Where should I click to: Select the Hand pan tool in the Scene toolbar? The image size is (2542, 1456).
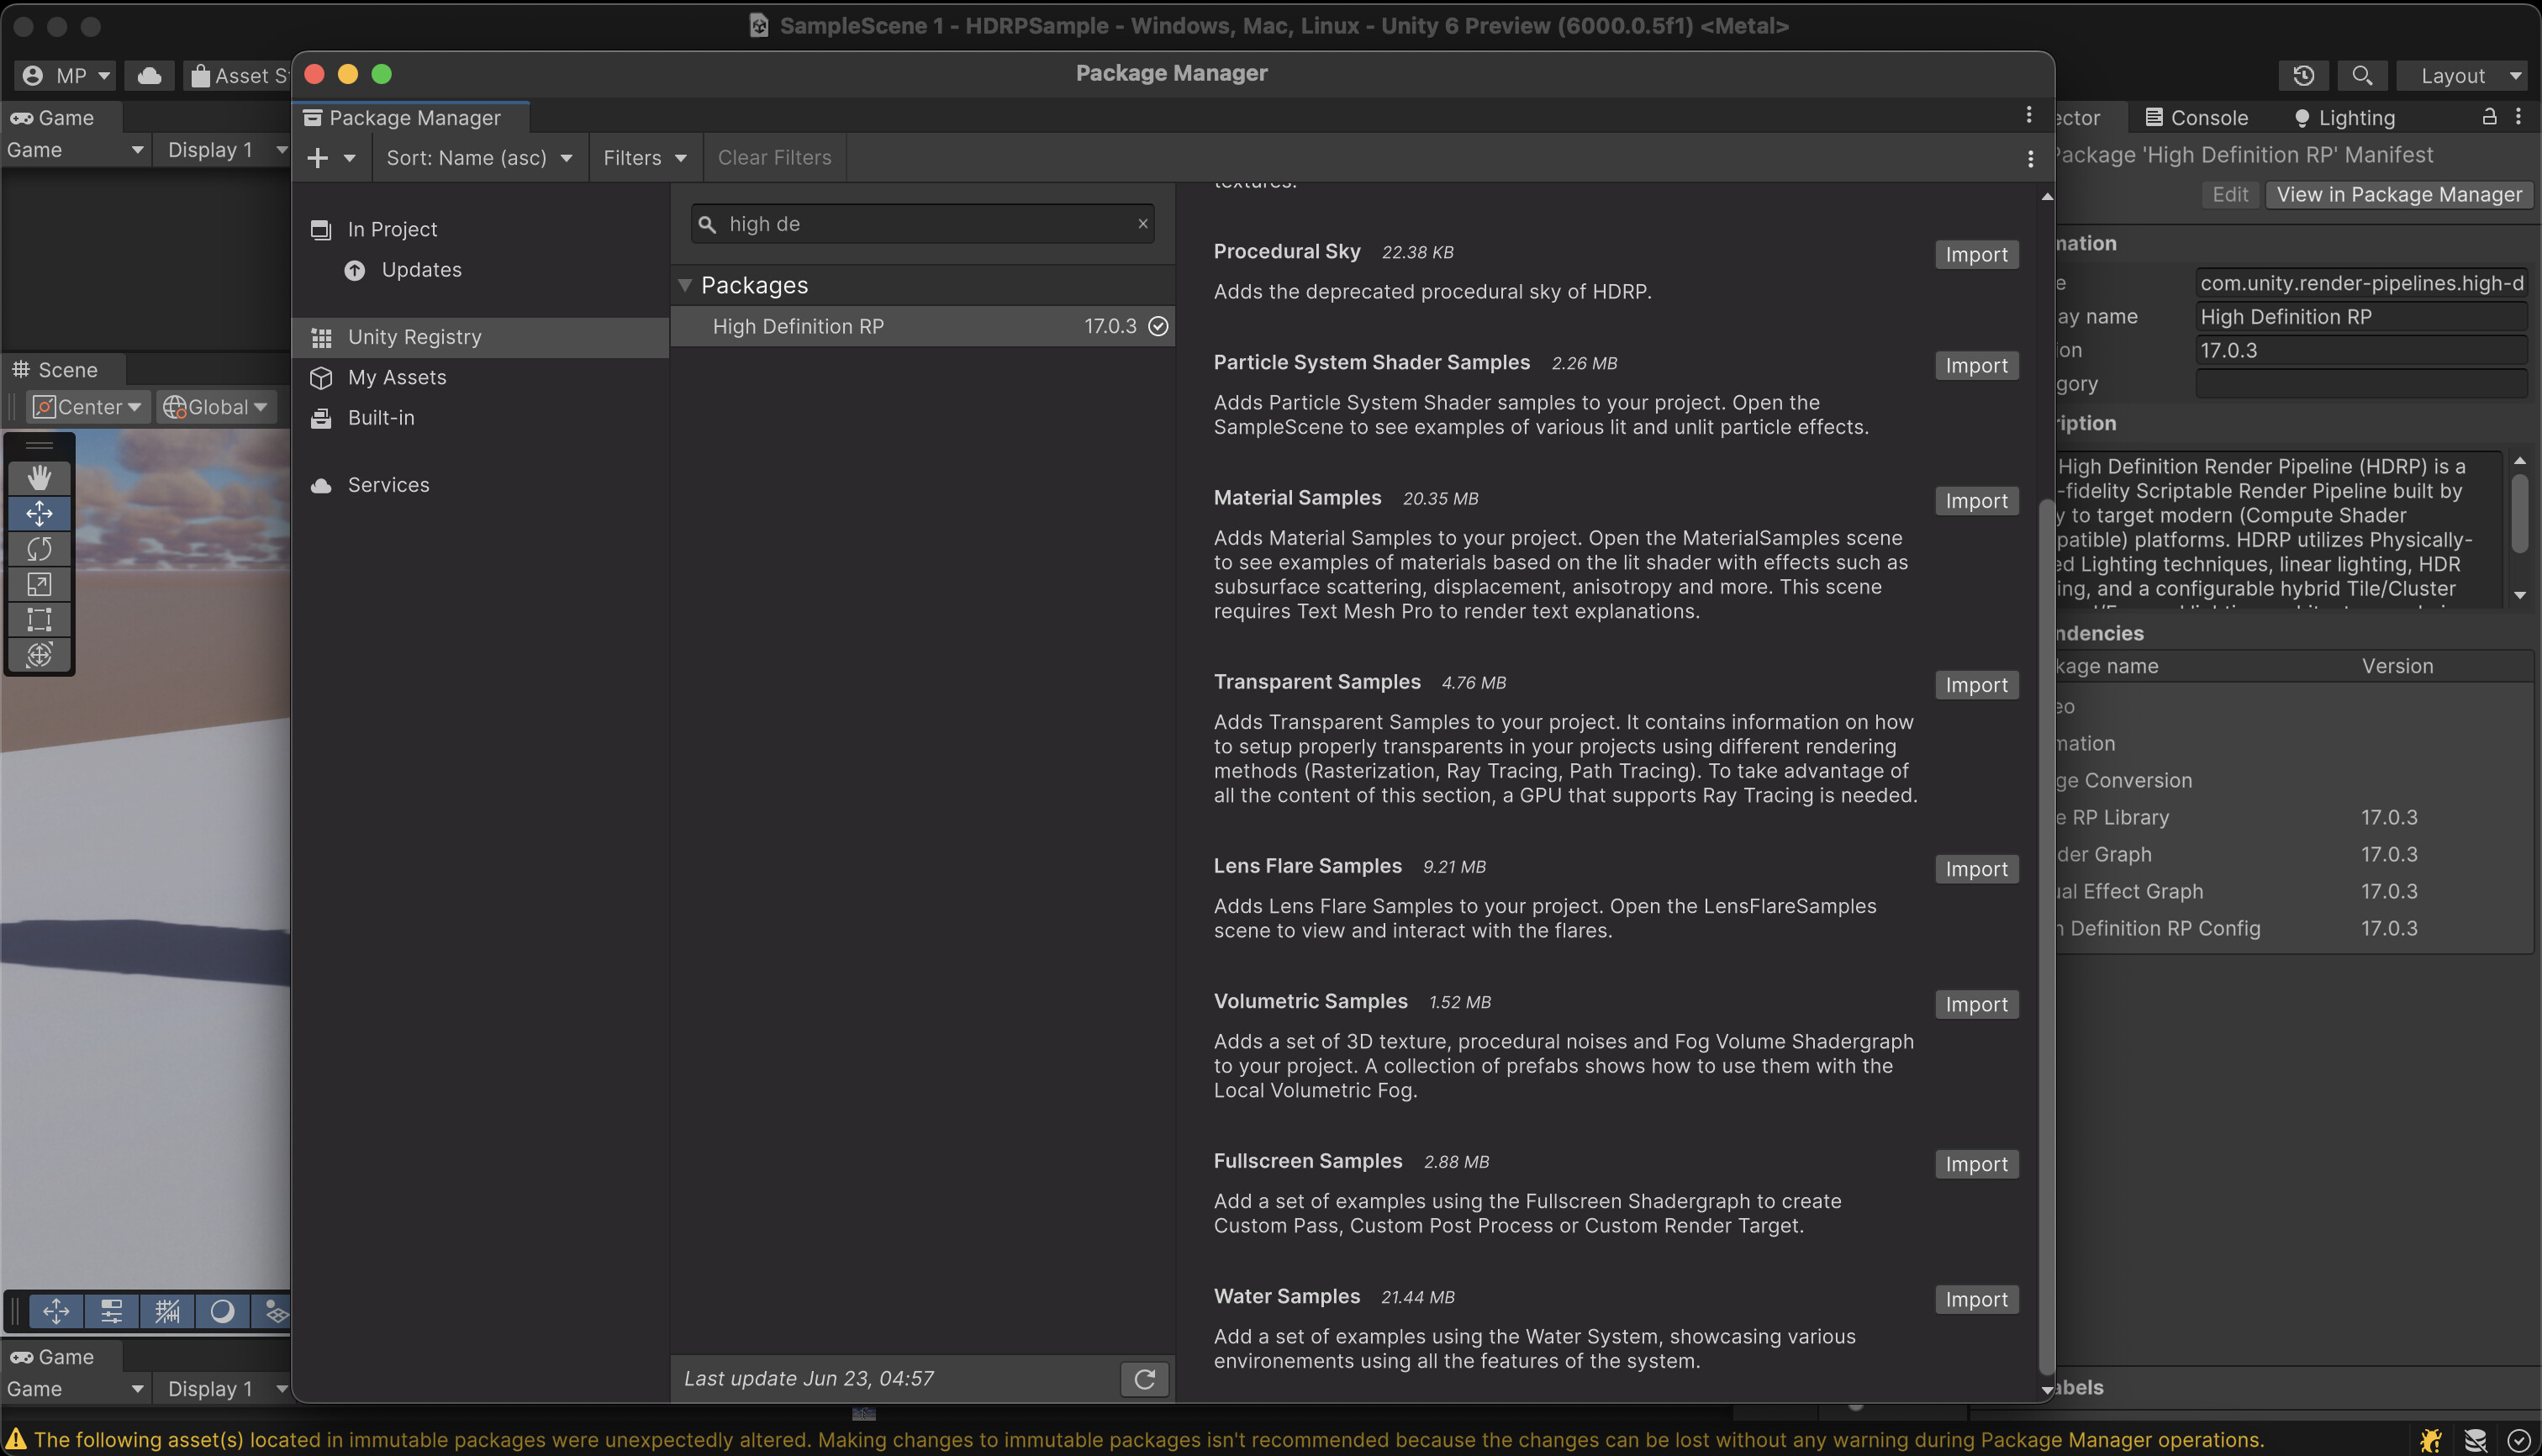coord(40,477)
